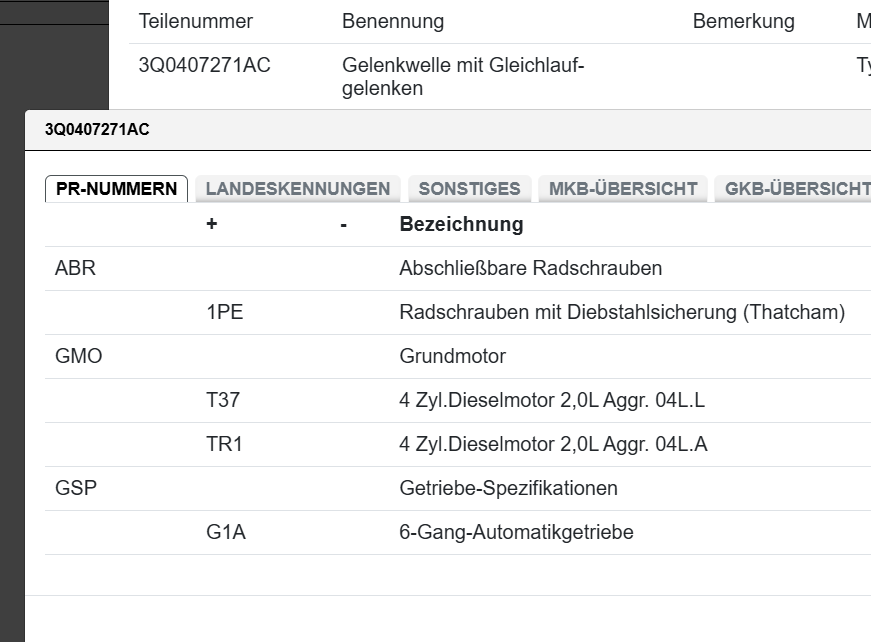Click the plus column header

[x=211, y=224]
